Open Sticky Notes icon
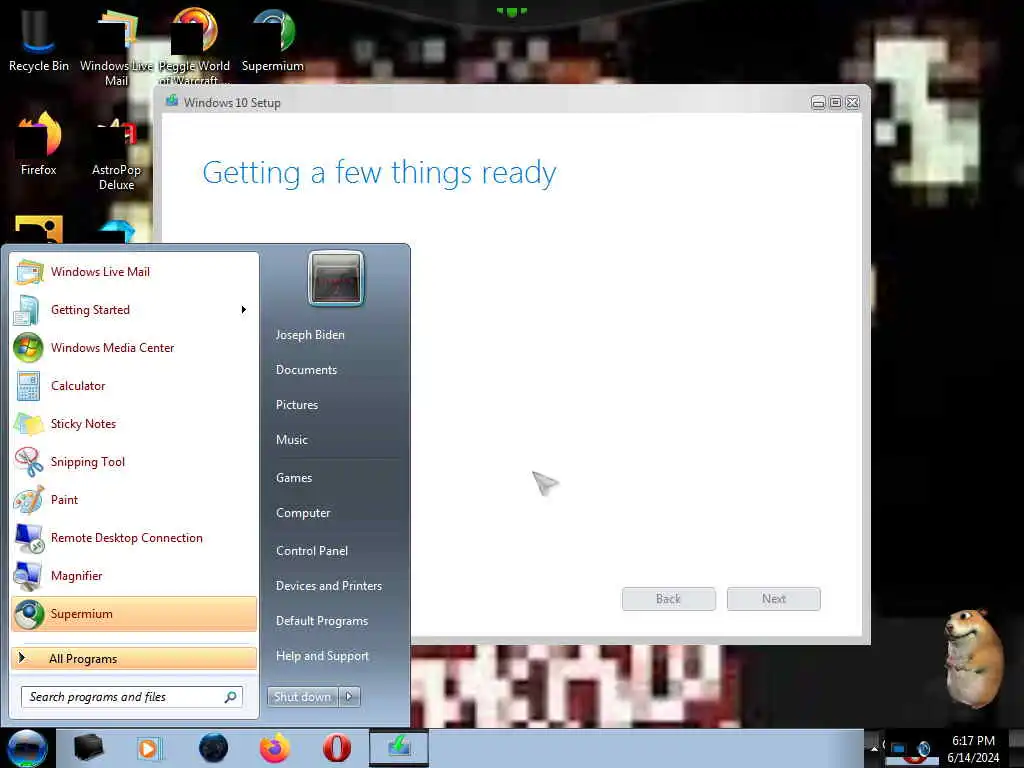Screen dimensions: 1024x768 click(x=28, y=424)
